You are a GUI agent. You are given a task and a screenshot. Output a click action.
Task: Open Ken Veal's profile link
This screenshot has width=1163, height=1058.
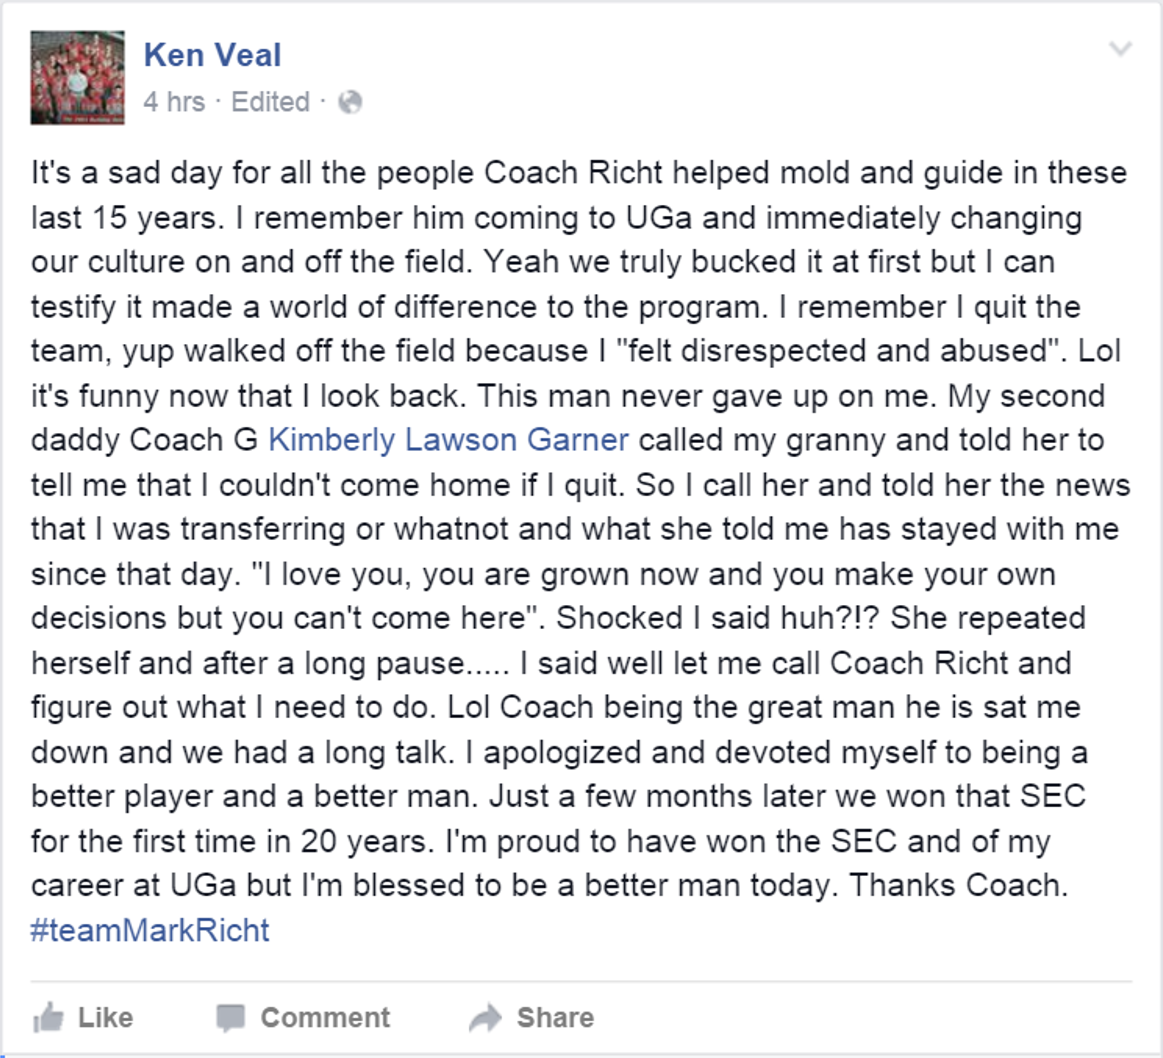(211, 54)
